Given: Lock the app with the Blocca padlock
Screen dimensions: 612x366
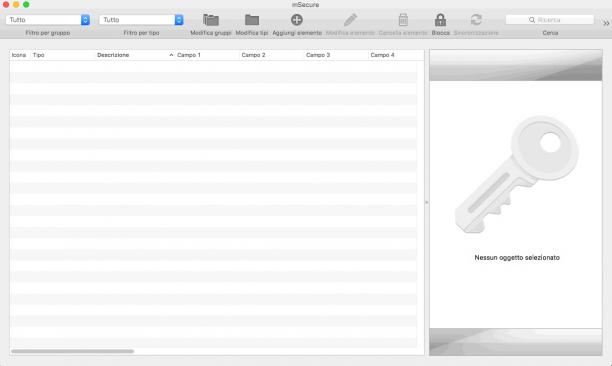Looking at the screenshot, I should pyautogui.click(x=440, y=20).
